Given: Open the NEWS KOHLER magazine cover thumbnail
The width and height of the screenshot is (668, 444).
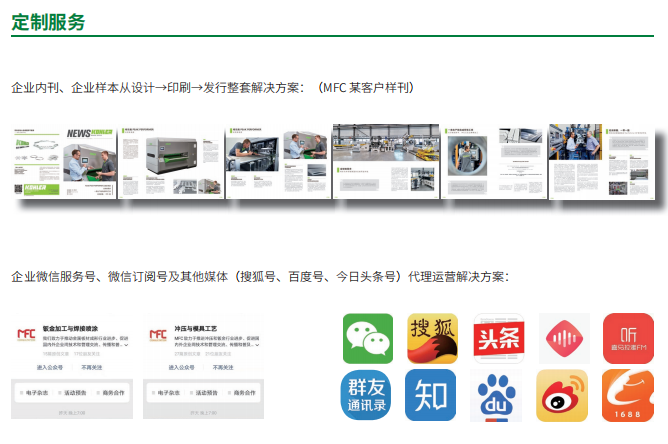Looking at the screenshot, I should tap(65, 162).
